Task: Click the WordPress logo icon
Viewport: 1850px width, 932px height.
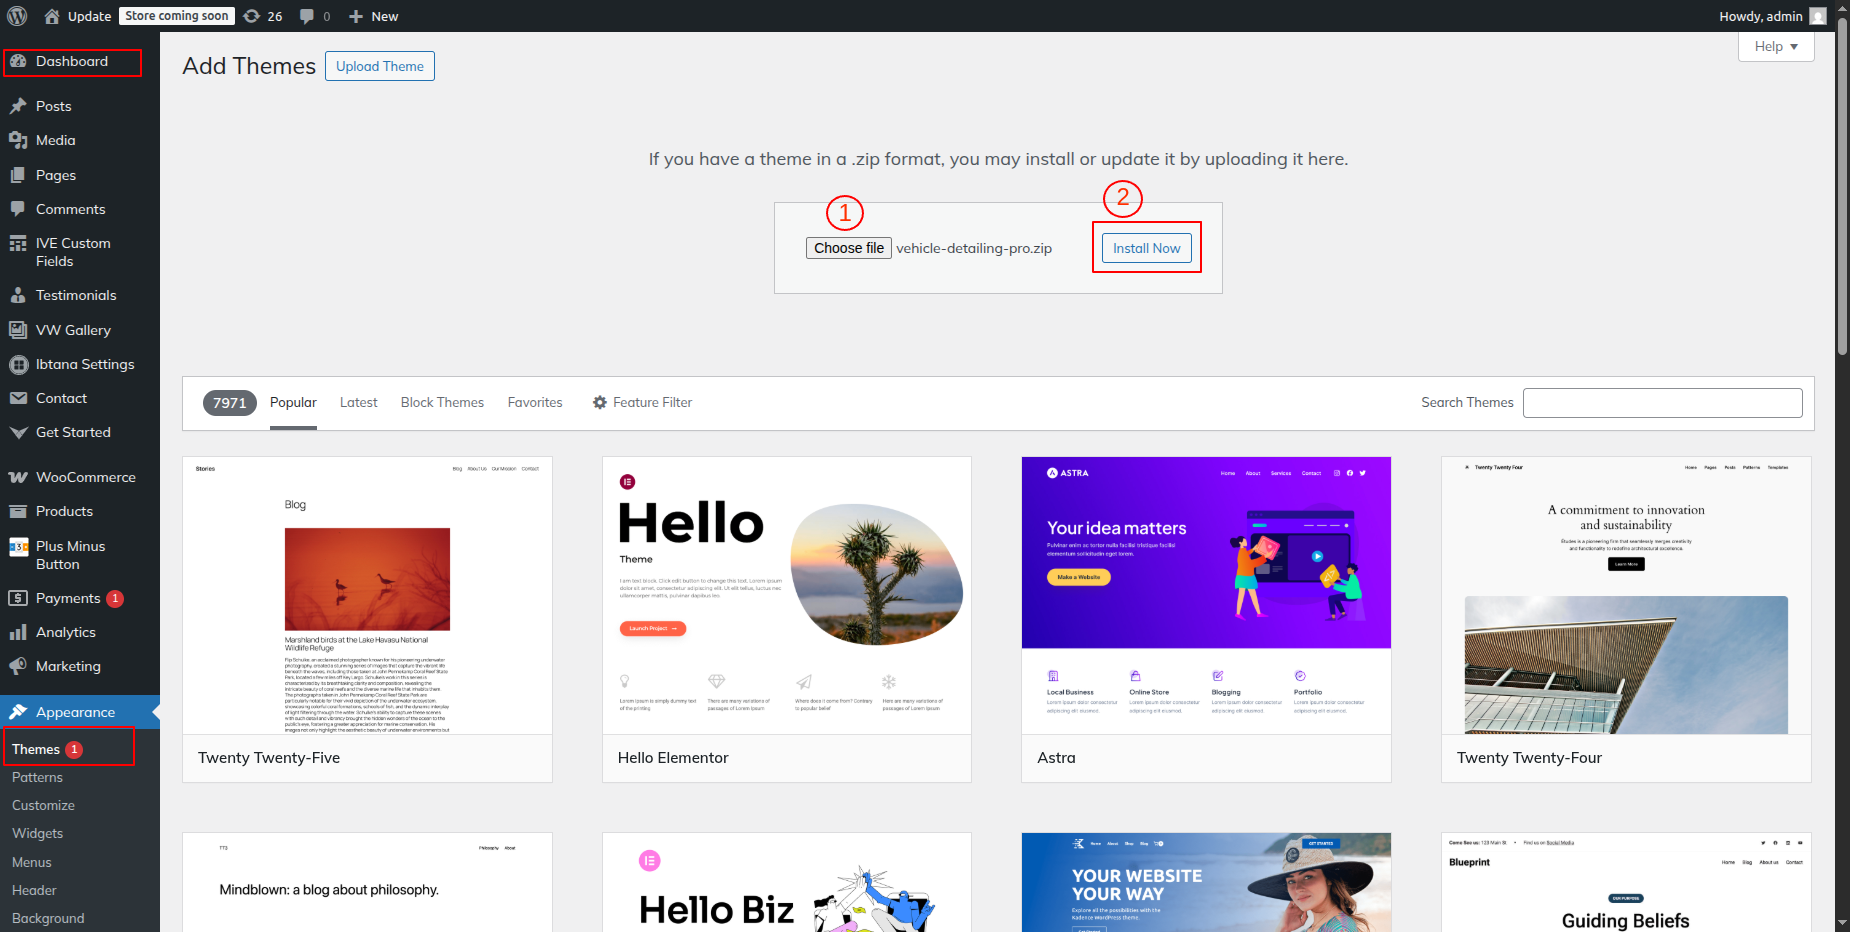Action: 16,16
